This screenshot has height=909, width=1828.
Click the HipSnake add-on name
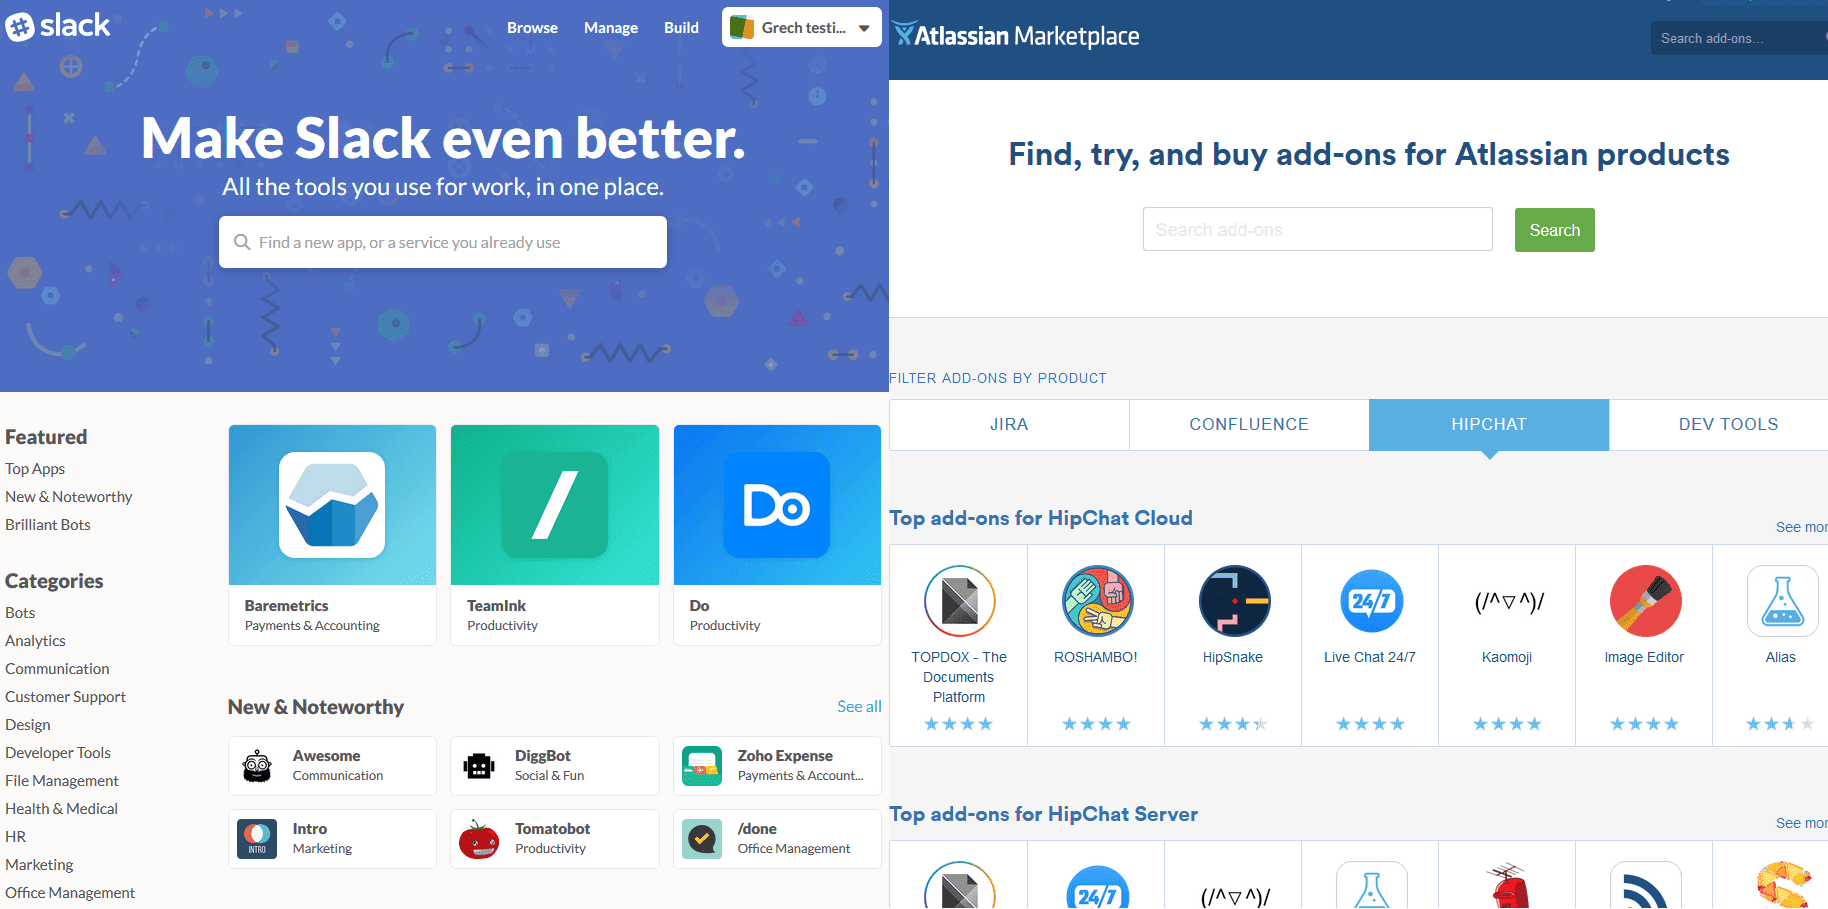pos(1233,657)
